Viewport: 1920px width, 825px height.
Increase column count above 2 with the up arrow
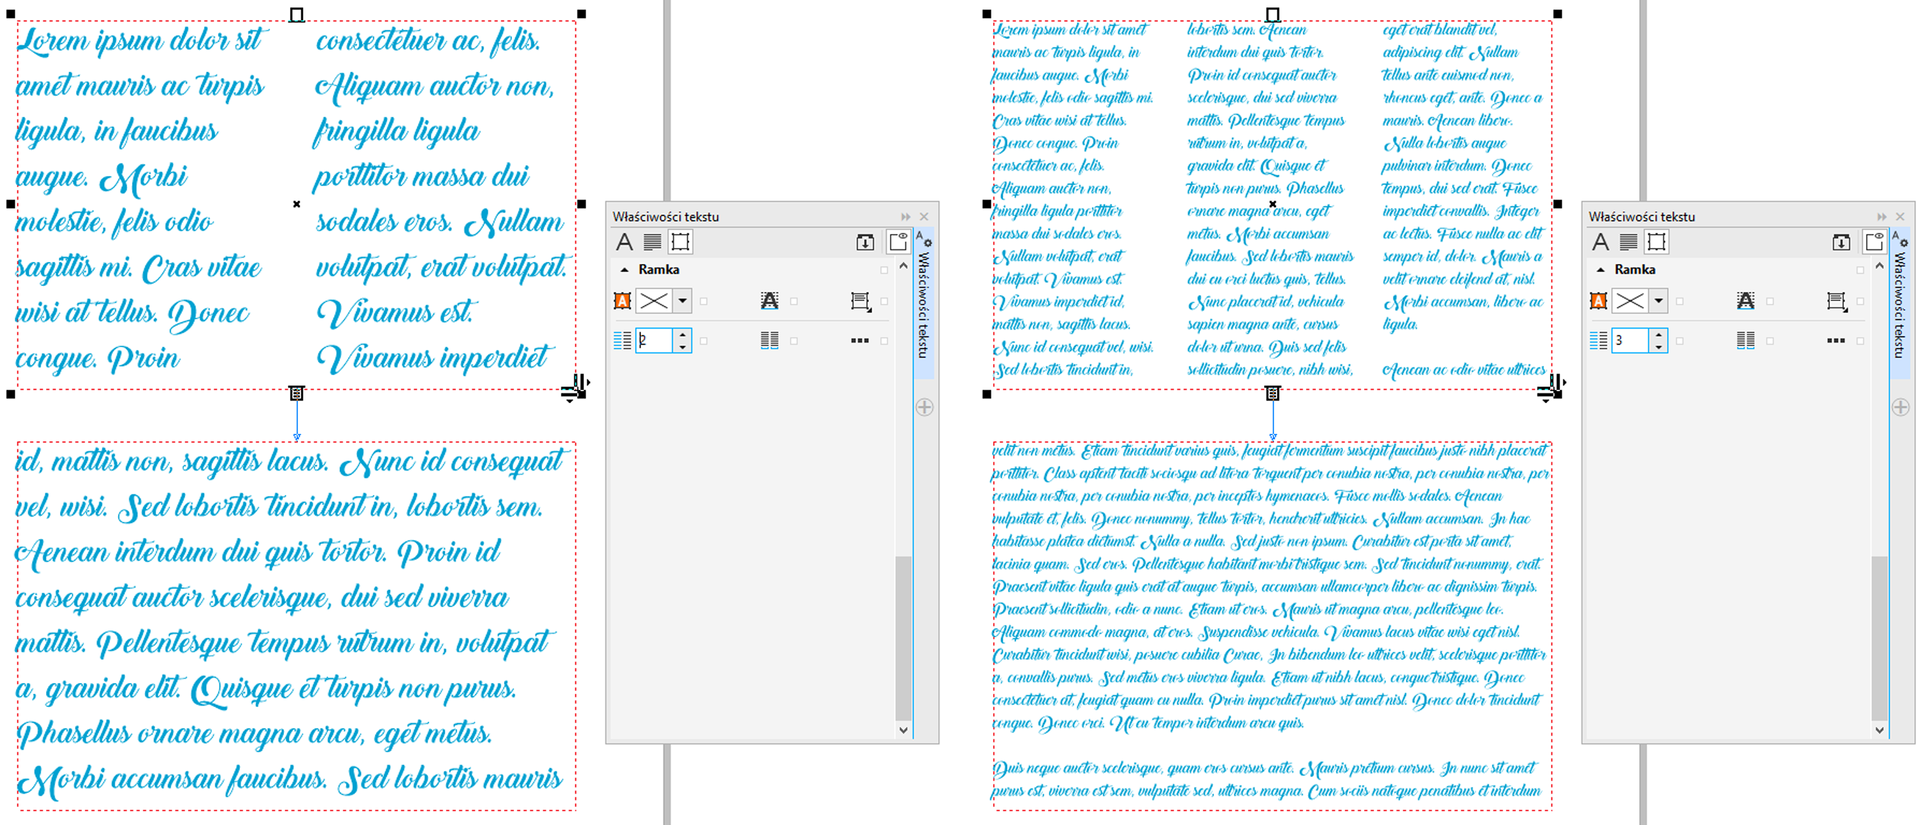coord(682,335)
